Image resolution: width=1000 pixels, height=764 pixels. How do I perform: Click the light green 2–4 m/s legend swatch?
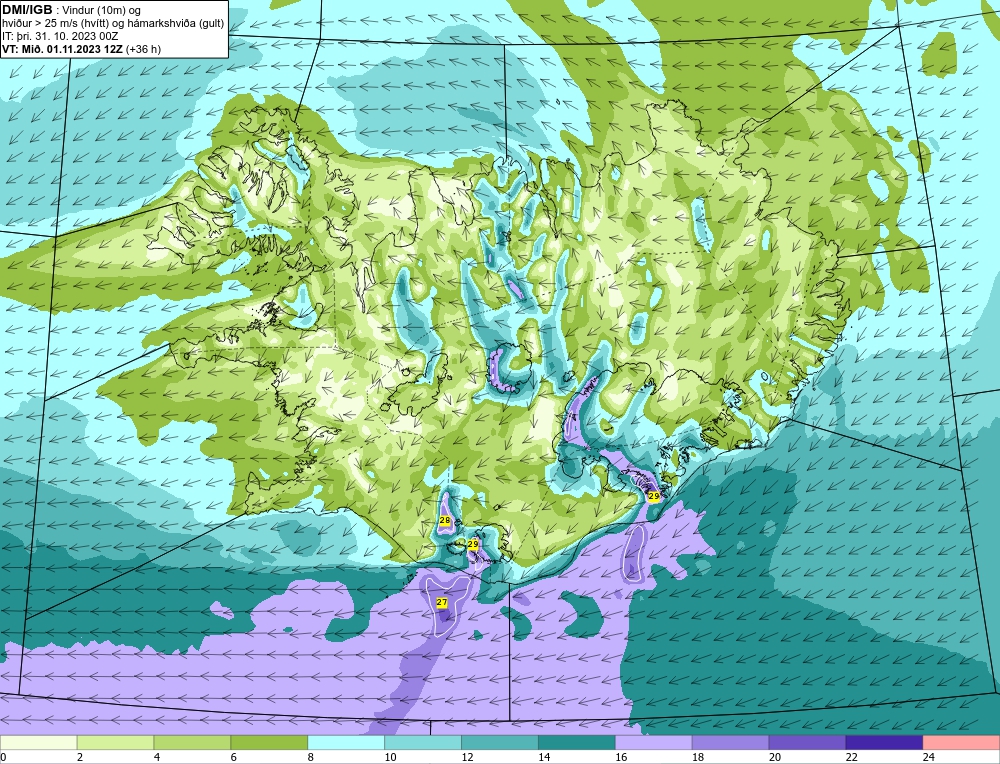coord(115,742)
